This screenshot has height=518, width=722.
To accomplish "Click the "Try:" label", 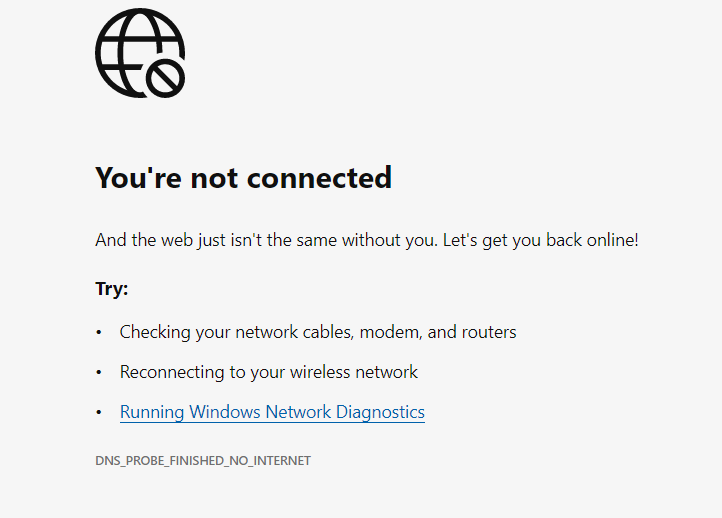I will [112, 289].
